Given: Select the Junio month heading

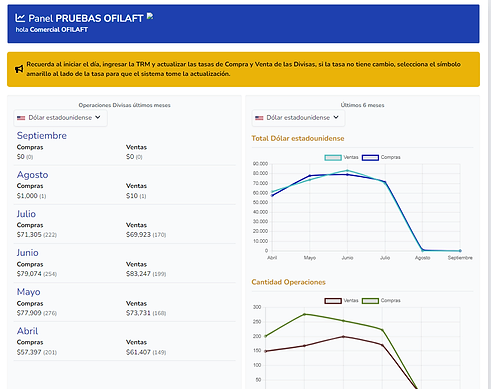Looking at the screenshot, I should (x=28, y=253).
